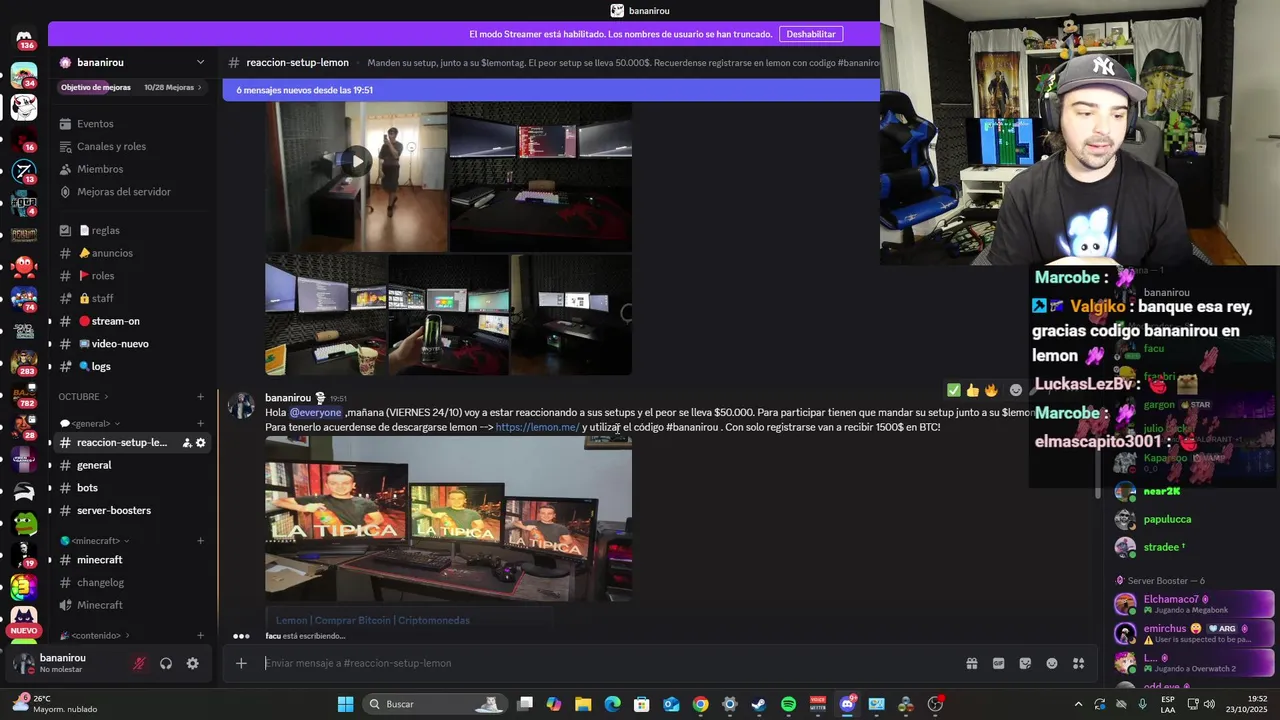The width and height of the screenshot is (1280, 720).
Task: Open the server icon with 34 badge
Action: click(24, 75)
